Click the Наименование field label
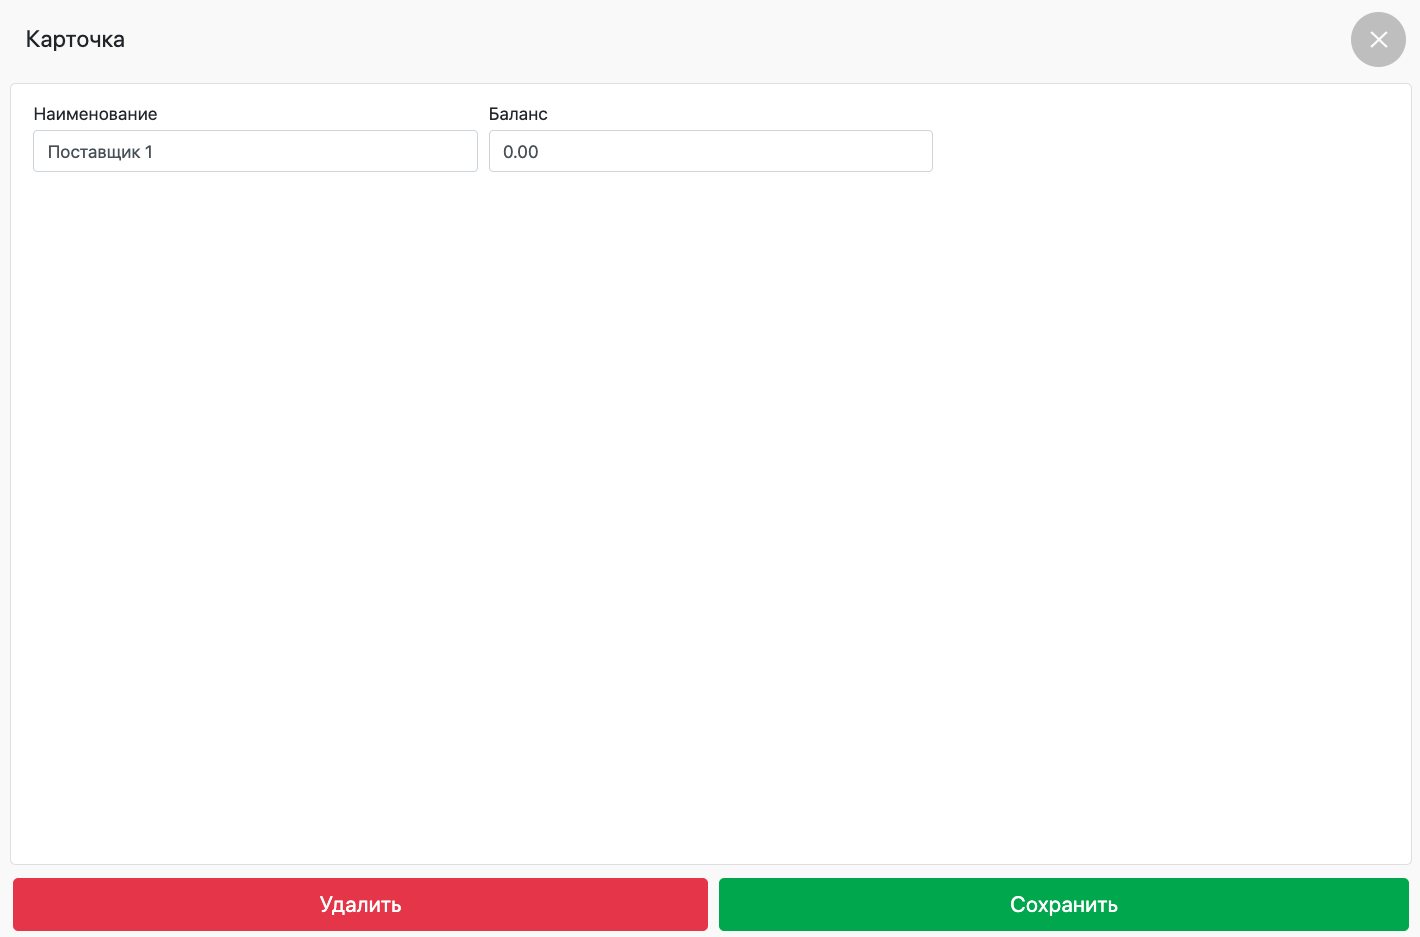 point(95,114)
